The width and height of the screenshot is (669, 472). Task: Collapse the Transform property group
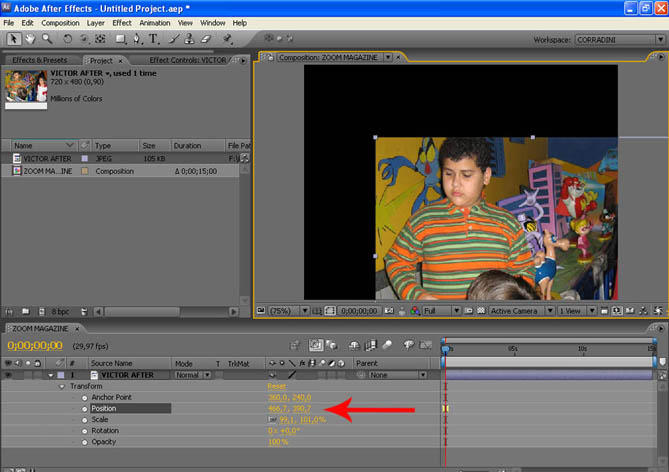coord(60,386)
